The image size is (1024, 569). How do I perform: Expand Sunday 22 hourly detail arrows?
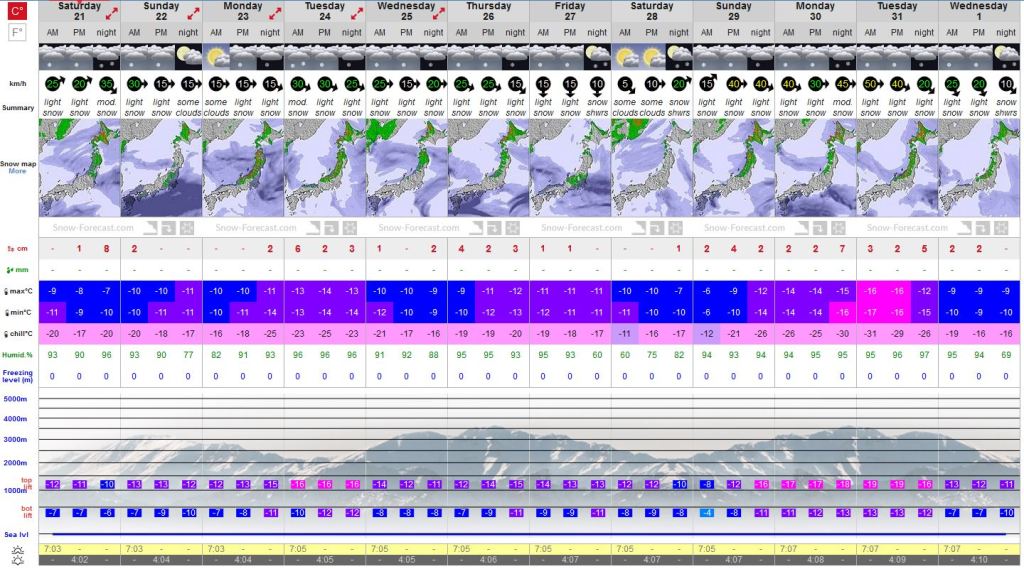click(x=191, y=12)
